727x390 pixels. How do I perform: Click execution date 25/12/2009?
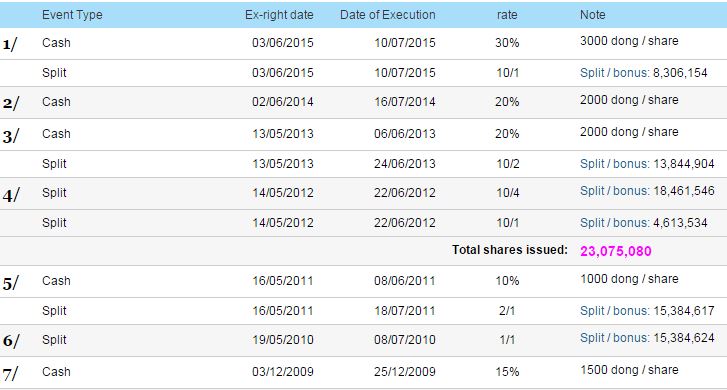405,372
